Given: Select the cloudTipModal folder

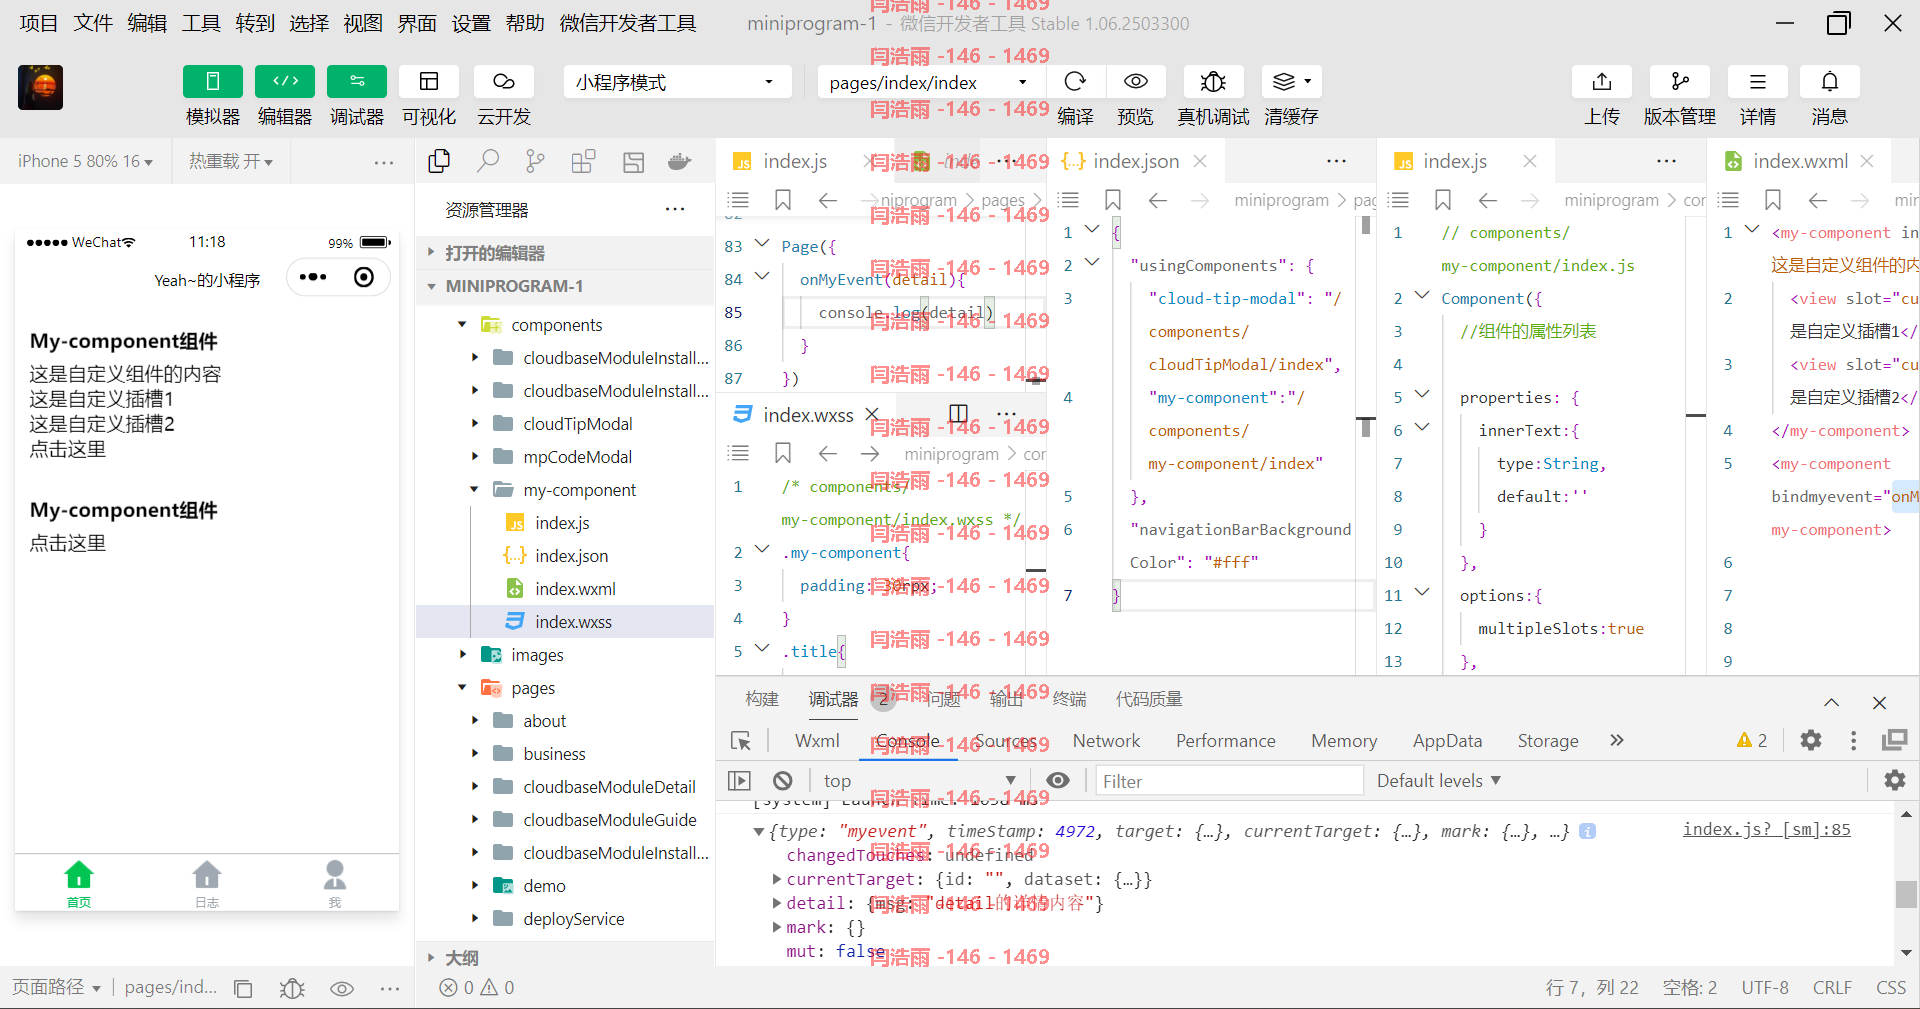Looking at the screenshot, I should pos(565,423).
